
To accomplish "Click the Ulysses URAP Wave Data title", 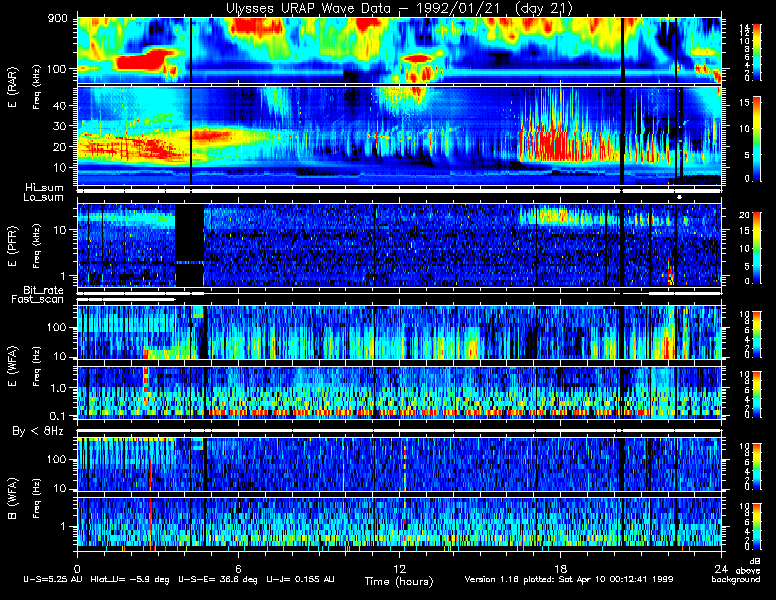I will [399, 8].
